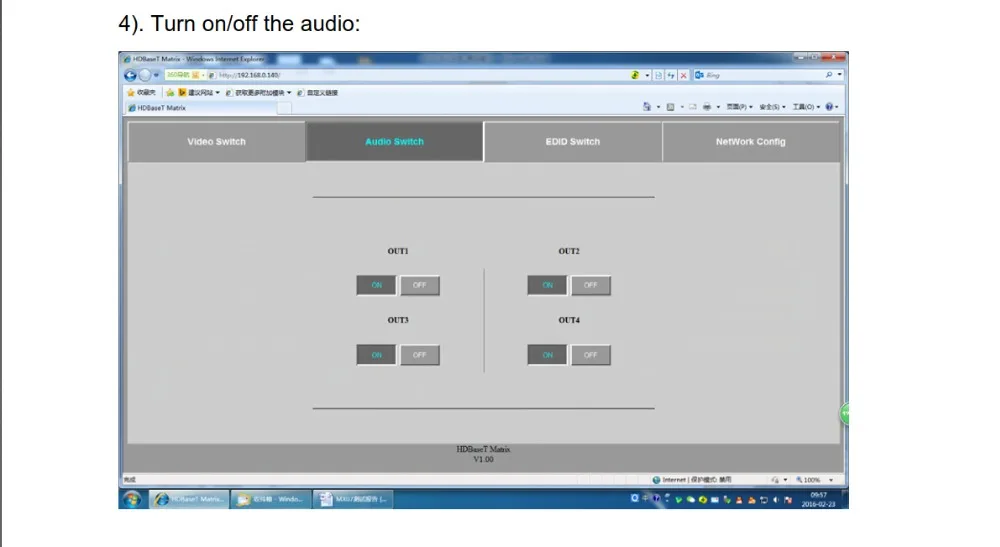Click the Windows Start orb
Screen dimensions: 1000x547
(132, 499)
